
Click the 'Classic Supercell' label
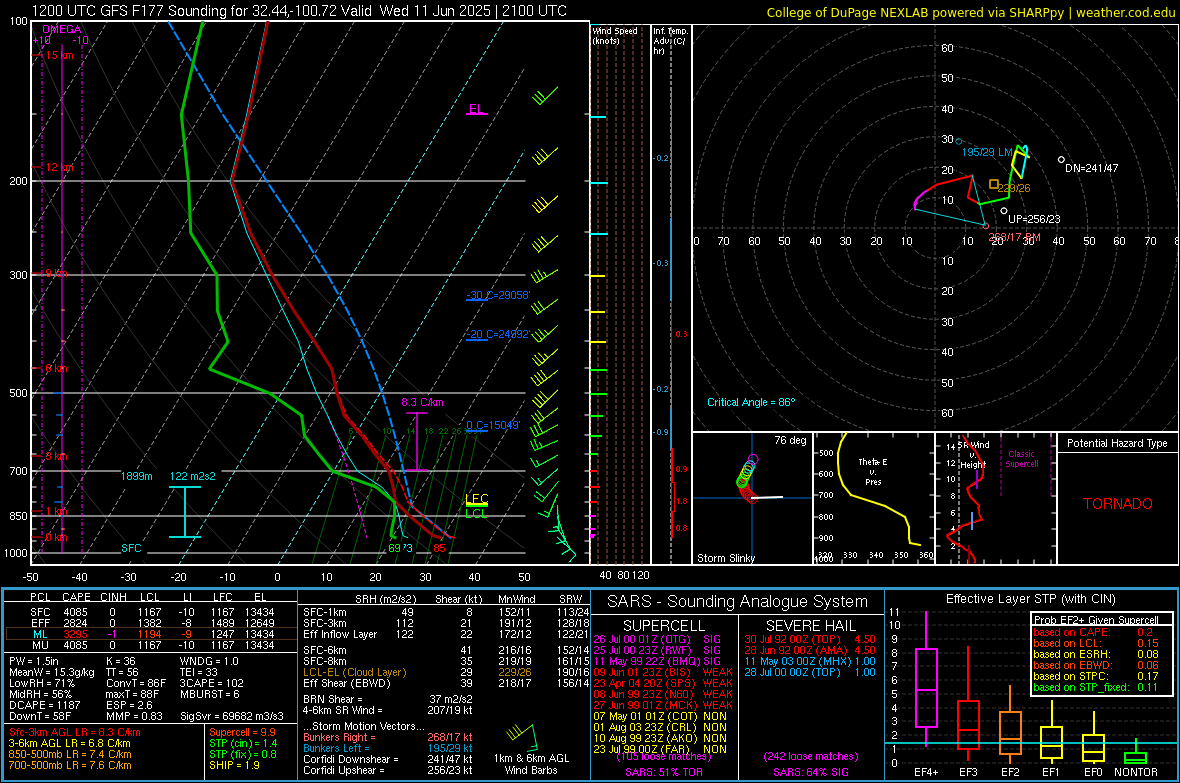1021,459
